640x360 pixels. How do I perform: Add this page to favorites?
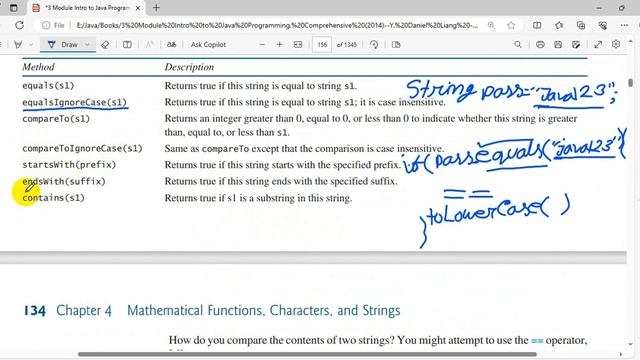pos(511,25)
